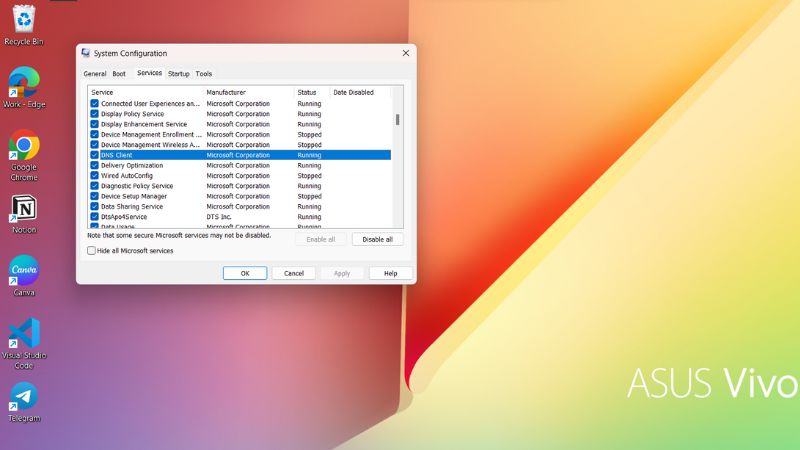Launch the Work - Edge shortcut
This screenshot has height=450, width=800.
(23, 84)
